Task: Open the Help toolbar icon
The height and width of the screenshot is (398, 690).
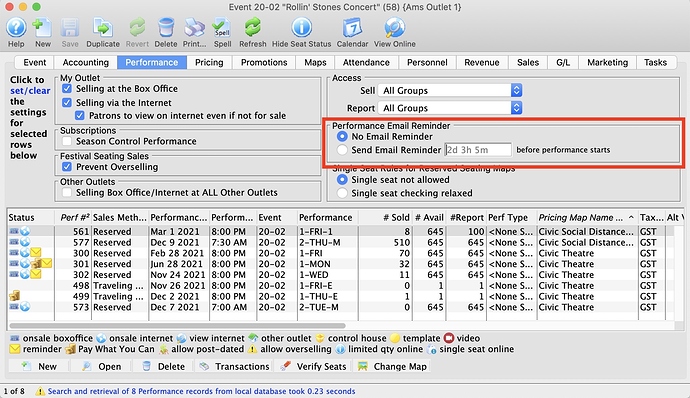Action: 16,28
